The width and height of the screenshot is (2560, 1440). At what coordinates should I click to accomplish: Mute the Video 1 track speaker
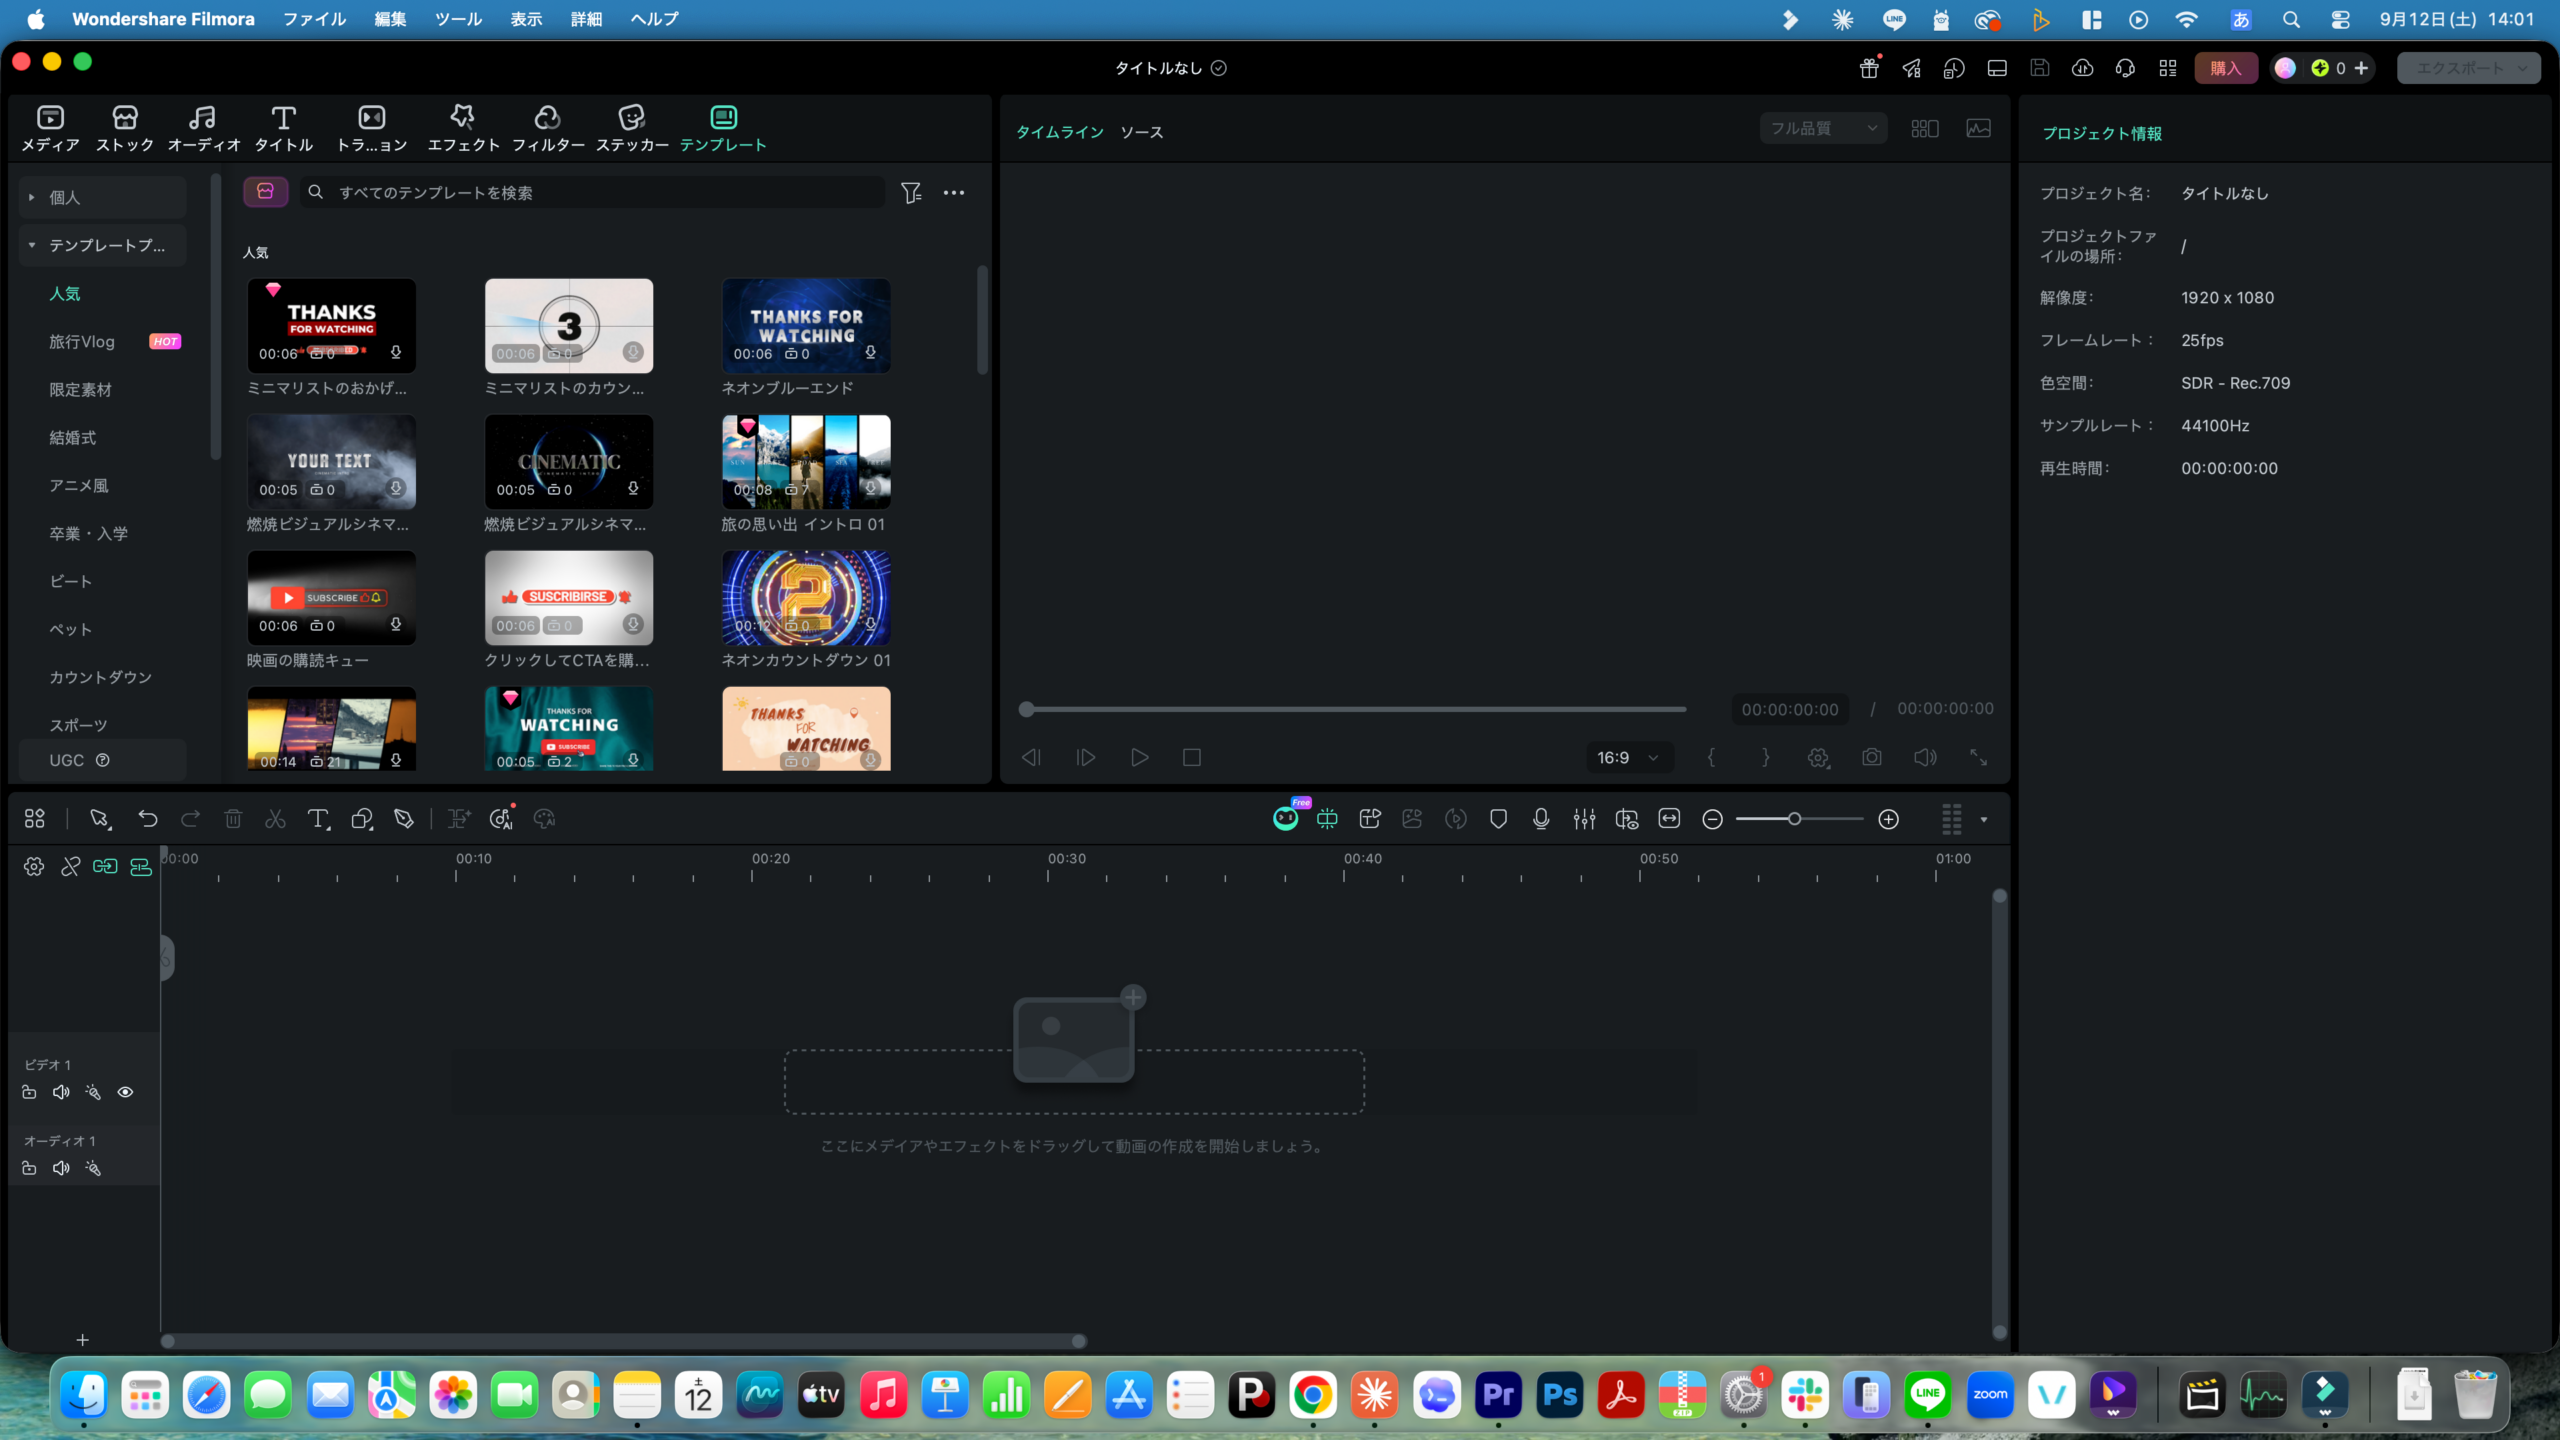61,1092
